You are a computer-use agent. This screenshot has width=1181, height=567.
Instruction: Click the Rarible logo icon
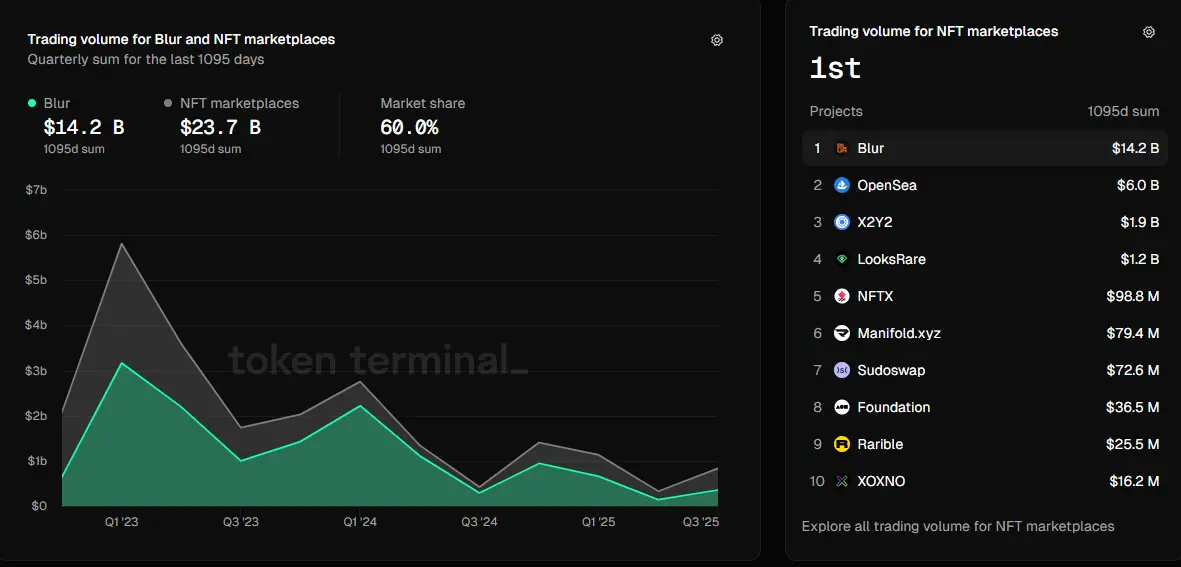point(842,445)
